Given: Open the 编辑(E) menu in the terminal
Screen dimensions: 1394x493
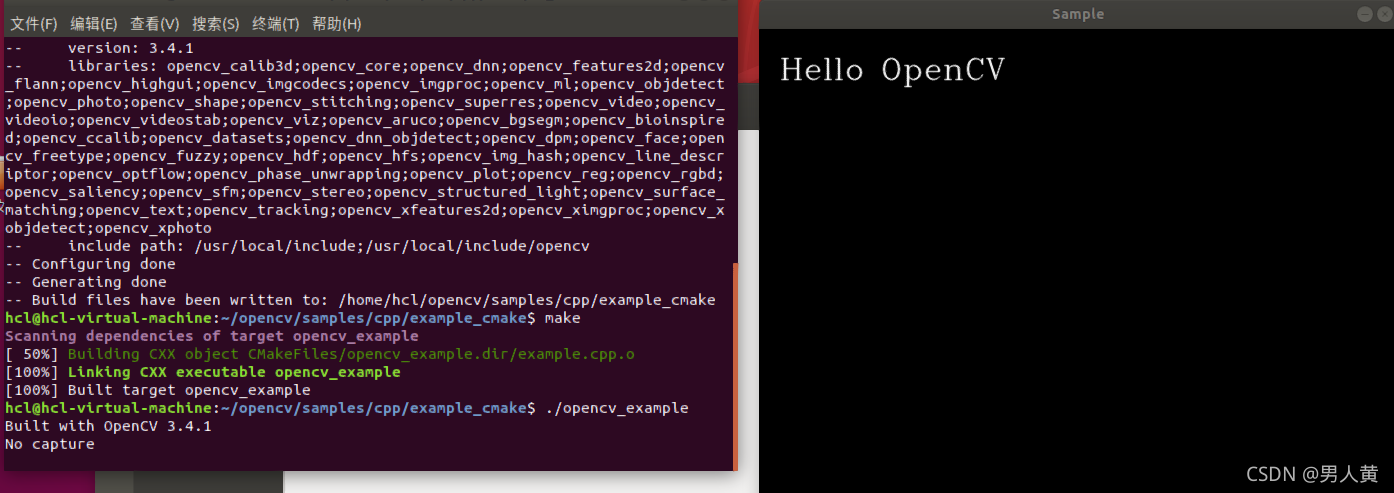Looking at the screenshot, I should pyautogui.click(x=93, y=23).
